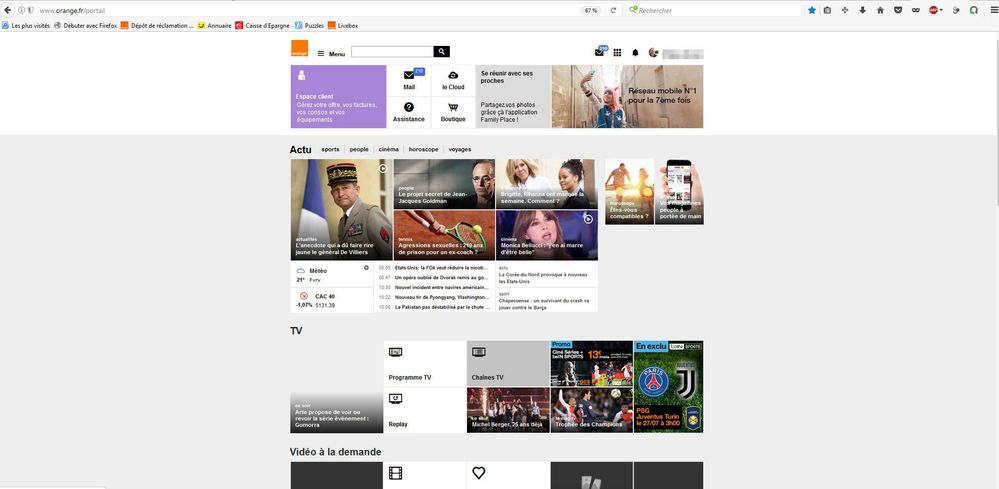Select the sports tab under Actu
Viewport: 999px width, 489px height.
[330, 149]
